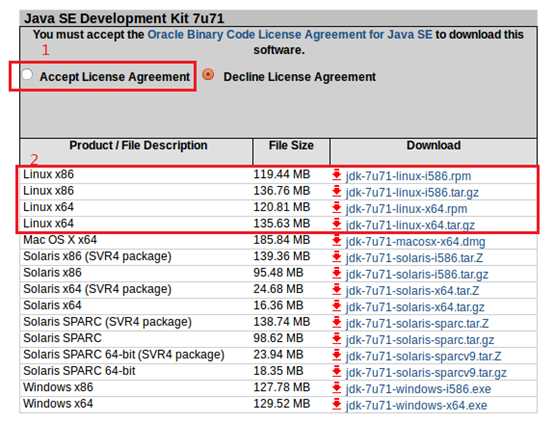This screenshot has height=423, width=554.
Task: Open jdk-7u71-solaris-sparc.tar.Z link
Action: [x=417, y=324]
